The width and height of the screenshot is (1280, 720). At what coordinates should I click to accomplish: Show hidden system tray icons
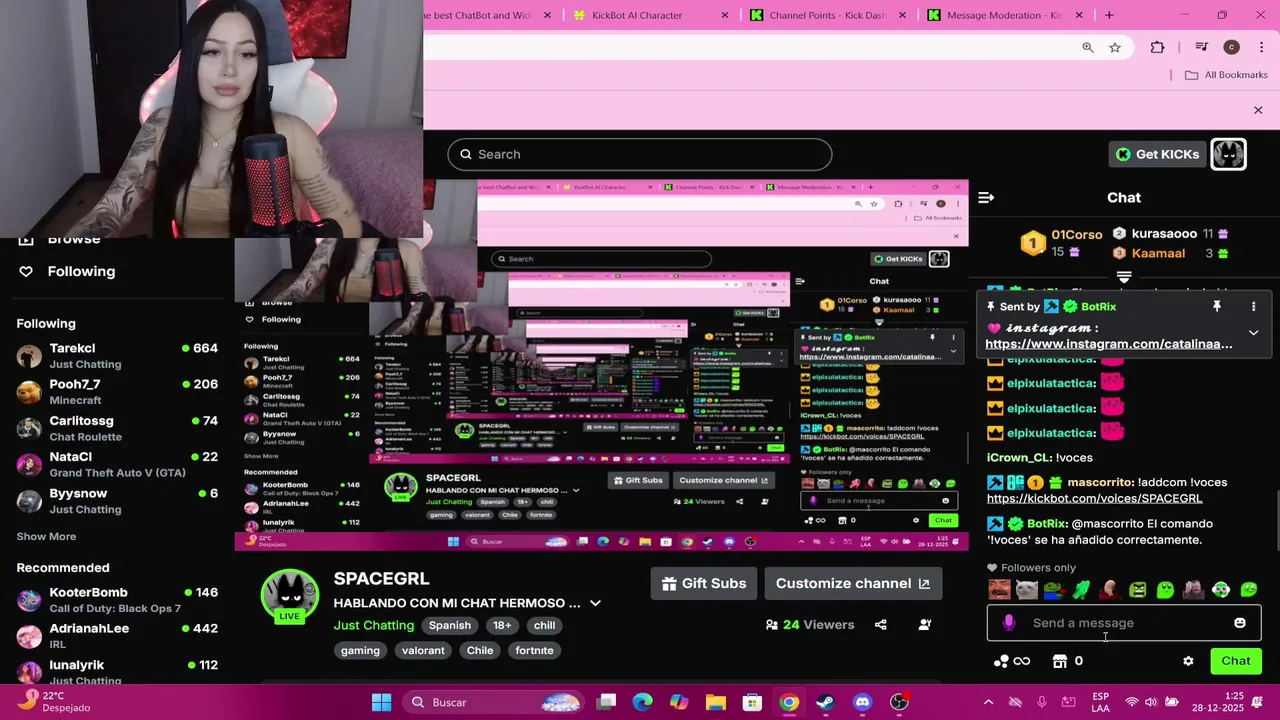(x=988, y=702)
